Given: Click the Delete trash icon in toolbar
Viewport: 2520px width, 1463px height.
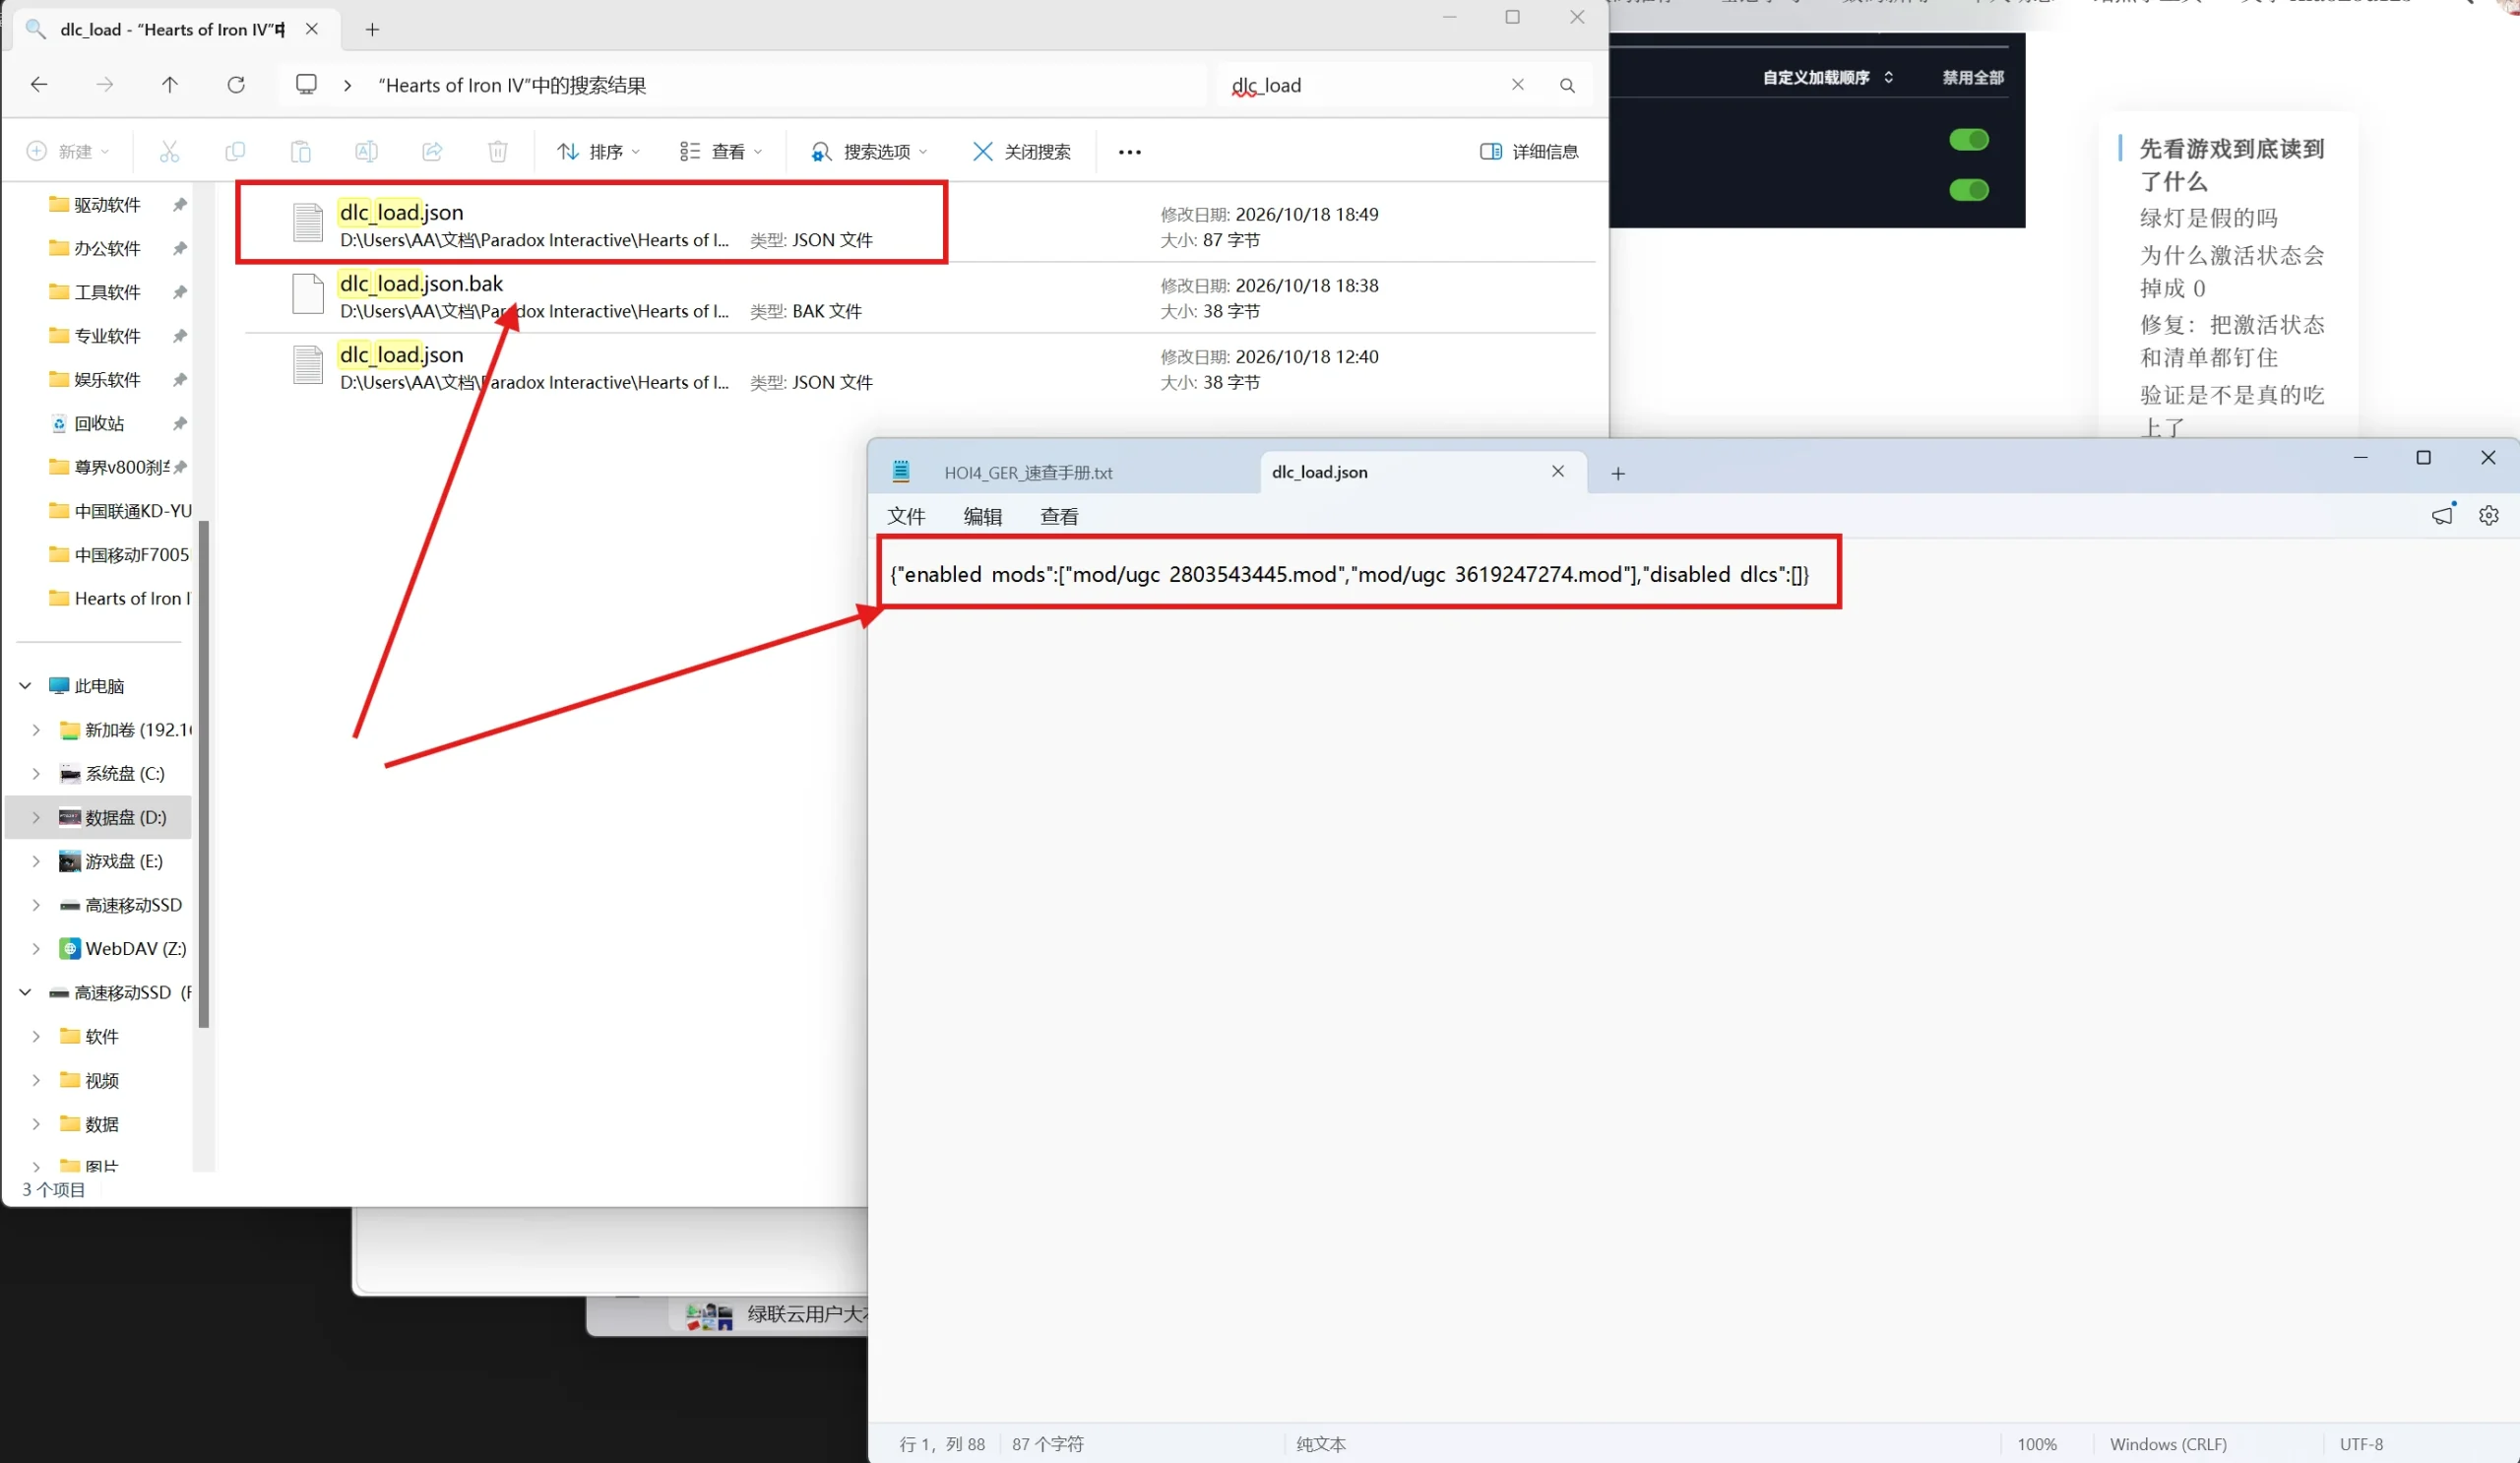Looking at the screenshot, I should 498,151.
